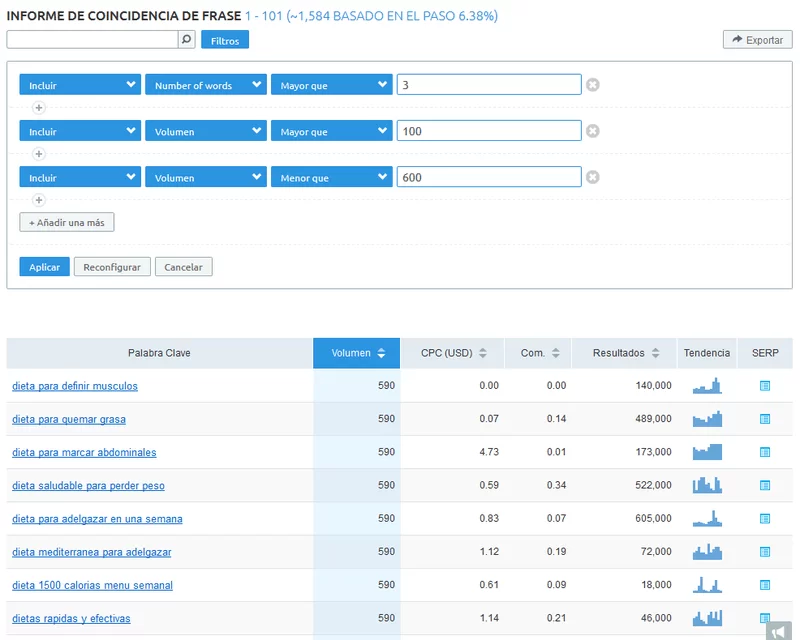The height and width of the screenshot is (640, 800).
Task: Open SERP snapshot for dieta para marcar abdominales
Action: coord(765,452)
